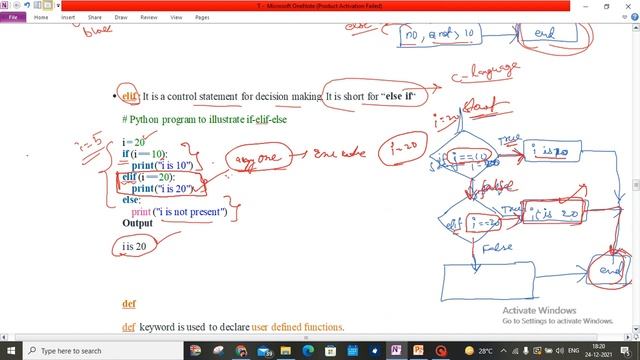Click the Dock to Desktop icon
This screenshot has width=640, height=360.
[38, 5]
